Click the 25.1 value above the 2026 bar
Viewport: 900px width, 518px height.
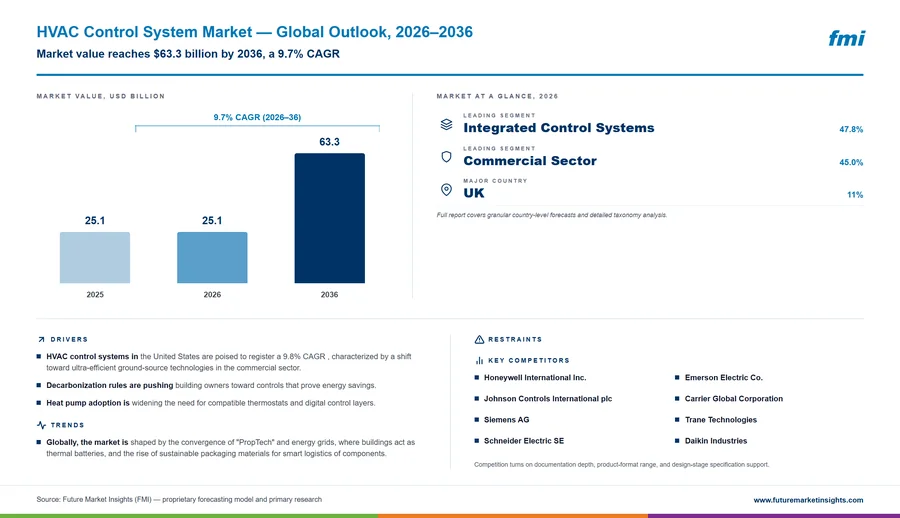point(212,221)
